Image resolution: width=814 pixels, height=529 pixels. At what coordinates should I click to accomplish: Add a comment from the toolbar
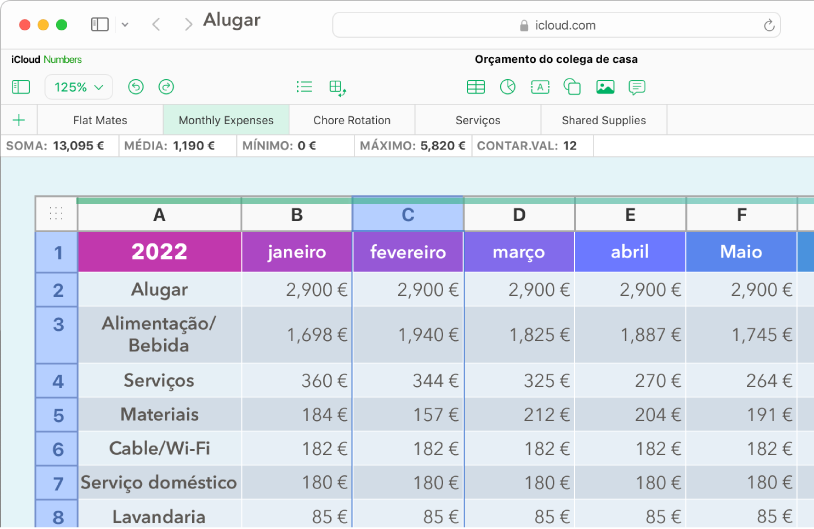point(637,87)
